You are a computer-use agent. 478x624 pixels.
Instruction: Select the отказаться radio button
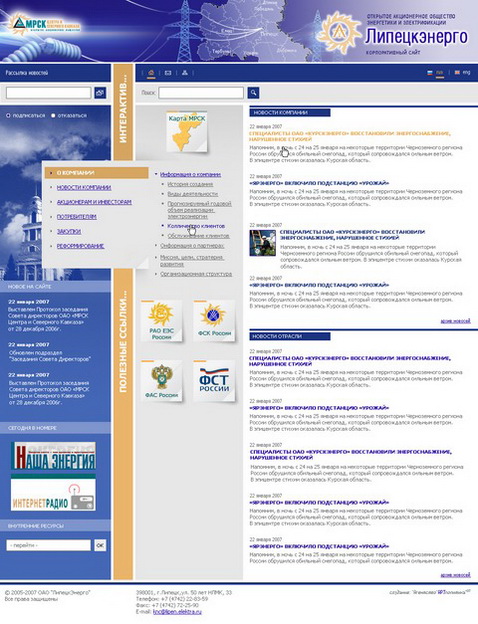click(53, 115)
